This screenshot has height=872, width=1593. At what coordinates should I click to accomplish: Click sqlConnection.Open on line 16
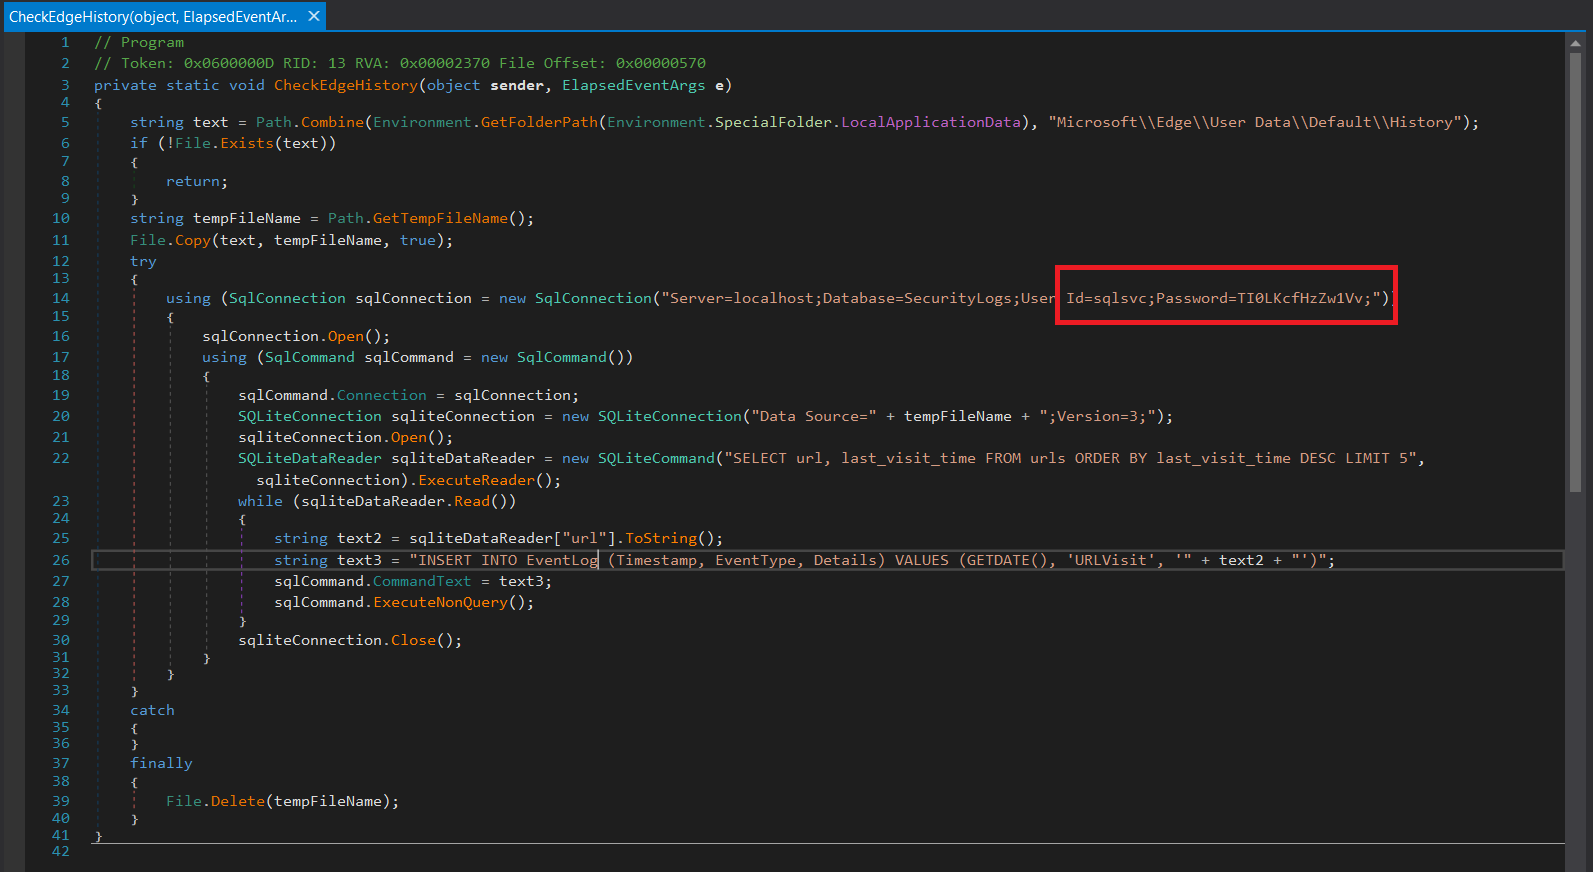(283, 336)
